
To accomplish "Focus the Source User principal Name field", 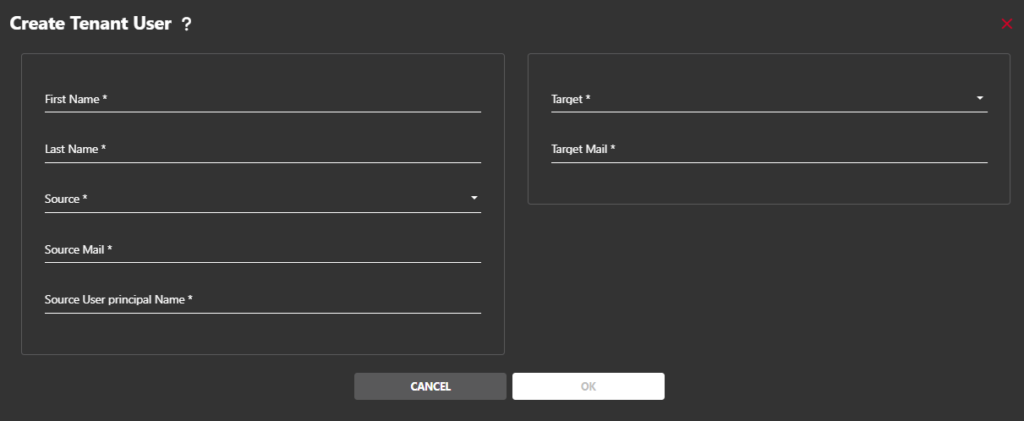I will pyautogui.click(x=263, y=300).
